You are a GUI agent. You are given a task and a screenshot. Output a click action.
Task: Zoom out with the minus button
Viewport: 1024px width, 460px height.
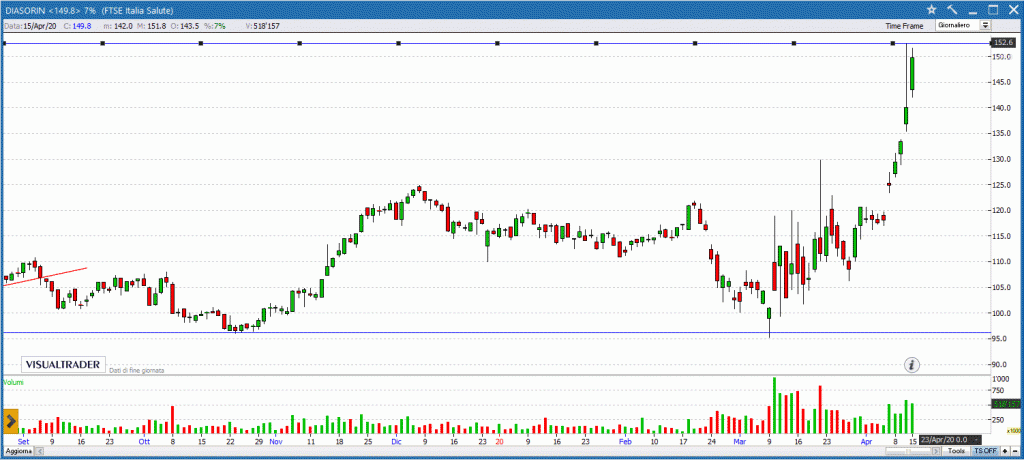1014,451
